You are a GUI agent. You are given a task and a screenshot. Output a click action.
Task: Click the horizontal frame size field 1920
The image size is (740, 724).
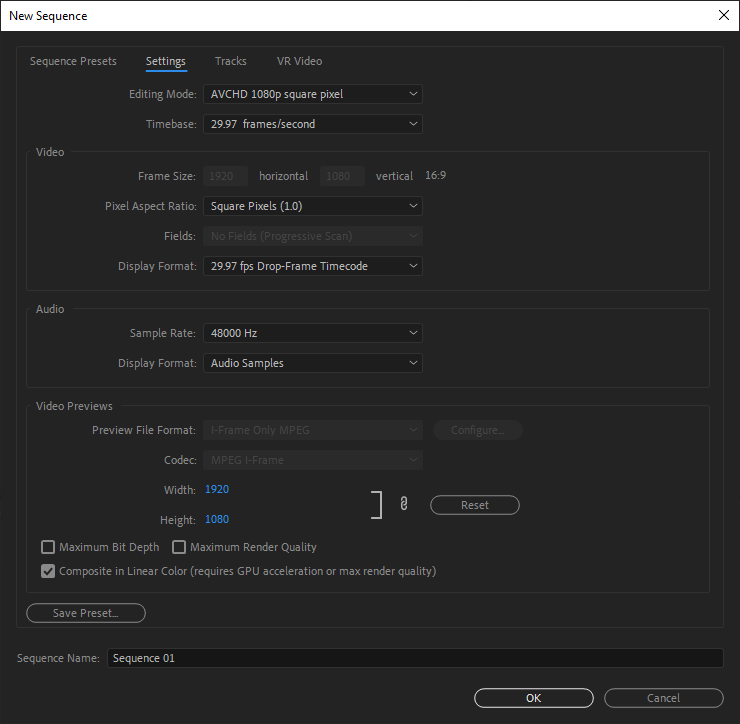[226, 176]
